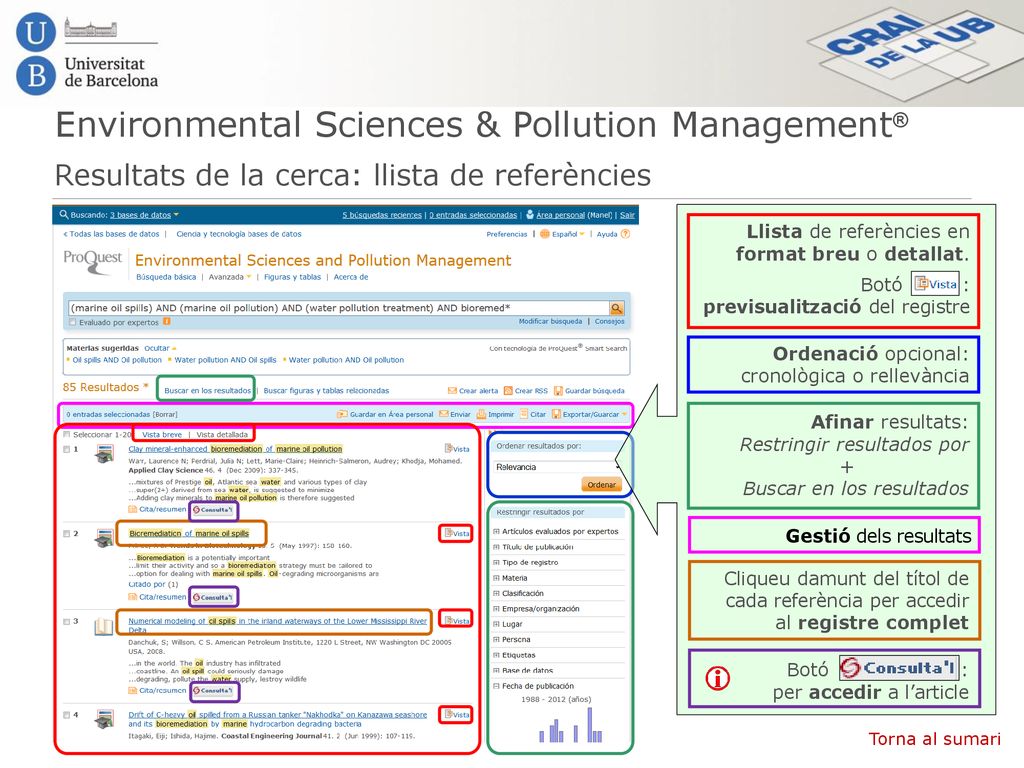
Task: Open the 3 bases de datos dropdown
Action: (144, 215)
